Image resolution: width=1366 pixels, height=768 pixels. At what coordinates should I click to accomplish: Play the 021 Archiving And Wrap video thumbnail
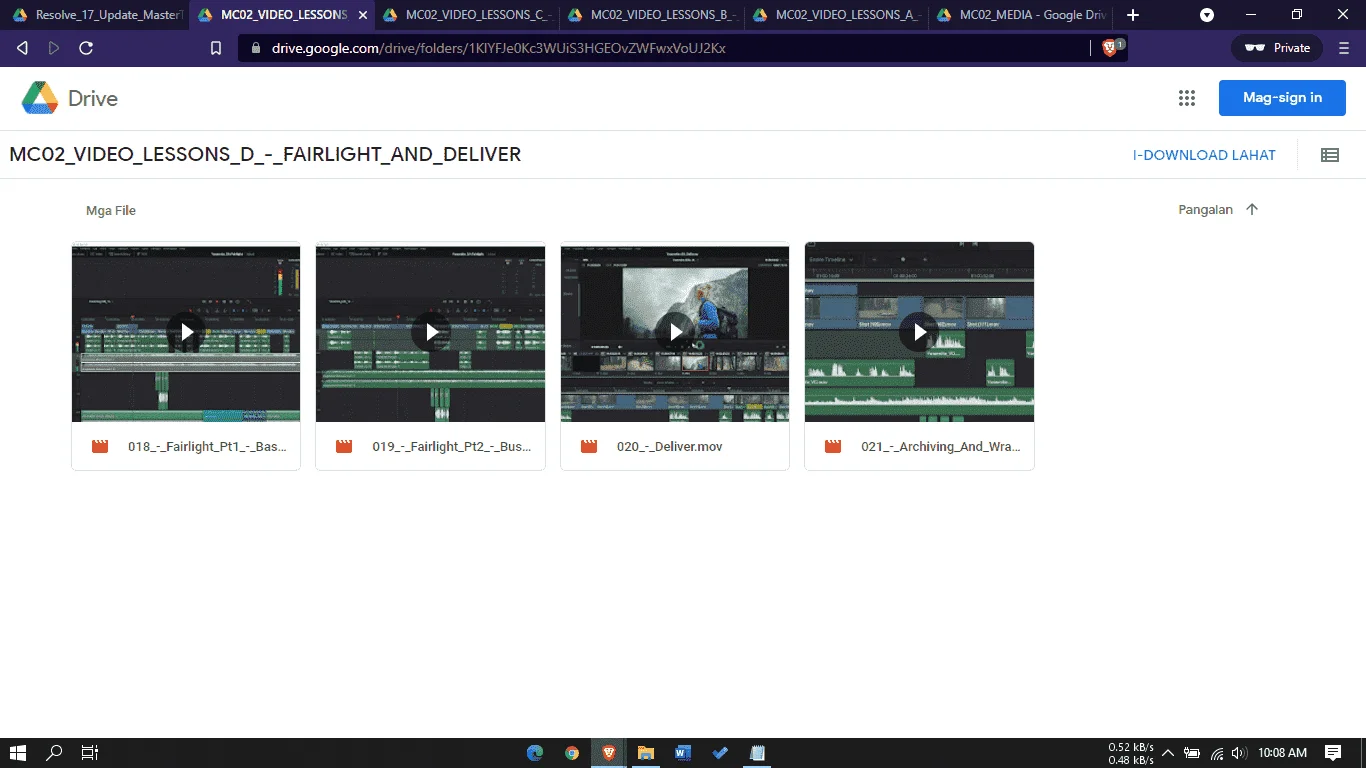(919, 332)
